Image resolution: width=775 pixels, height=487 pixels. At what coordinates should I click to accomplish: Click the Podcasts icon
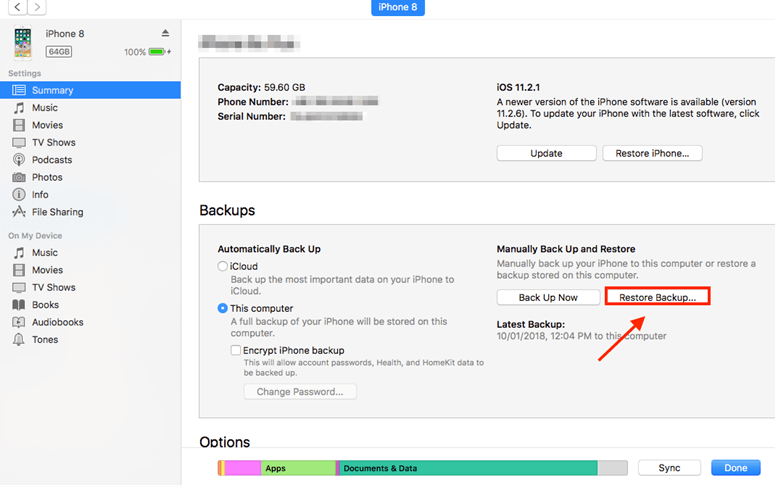coord(19,160)
